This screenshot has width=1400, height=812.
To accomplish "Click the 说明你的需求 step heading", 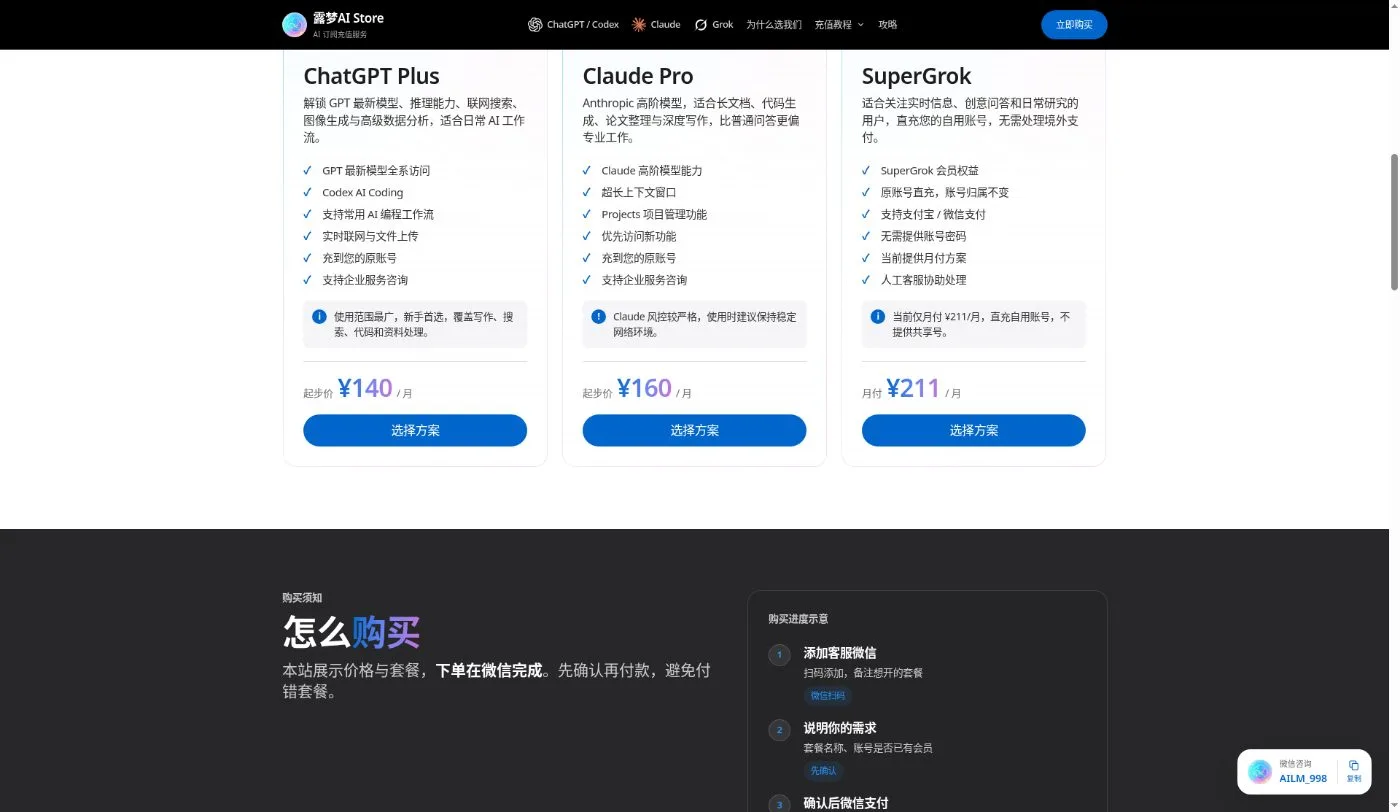I will pos(840,728).
